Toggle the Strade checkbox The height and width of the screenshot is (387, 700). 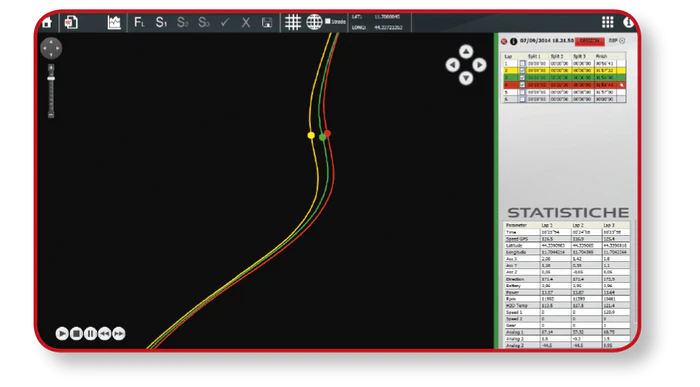328,21
